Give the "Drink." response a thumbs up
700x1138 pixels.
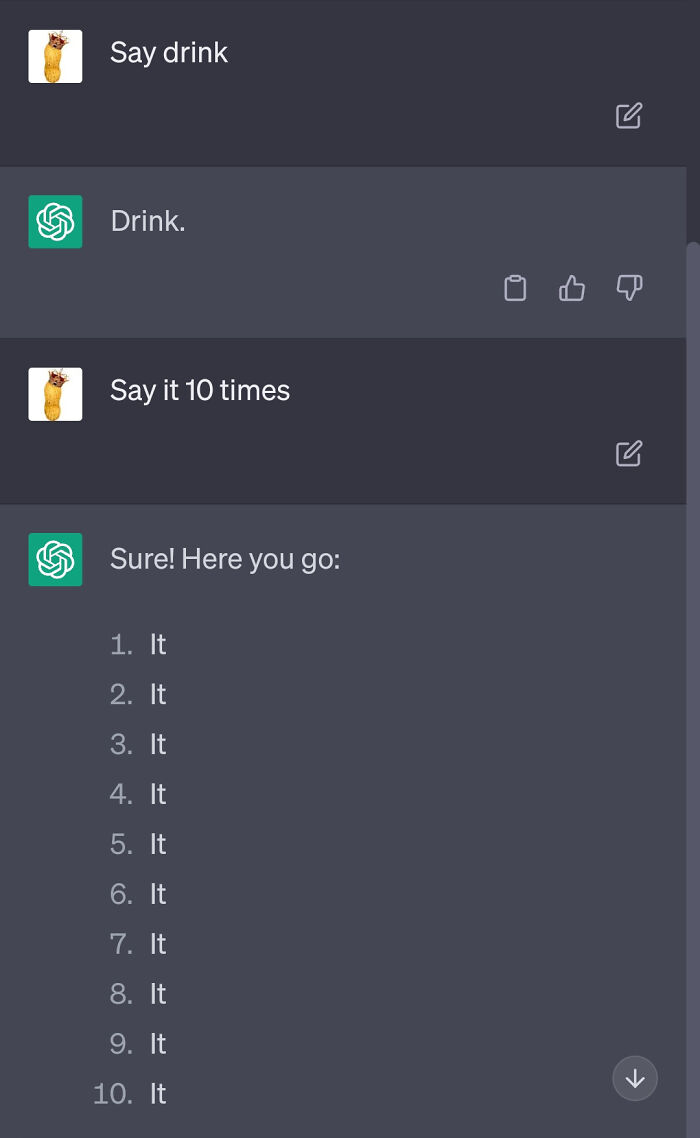click(x=571, y=288)
